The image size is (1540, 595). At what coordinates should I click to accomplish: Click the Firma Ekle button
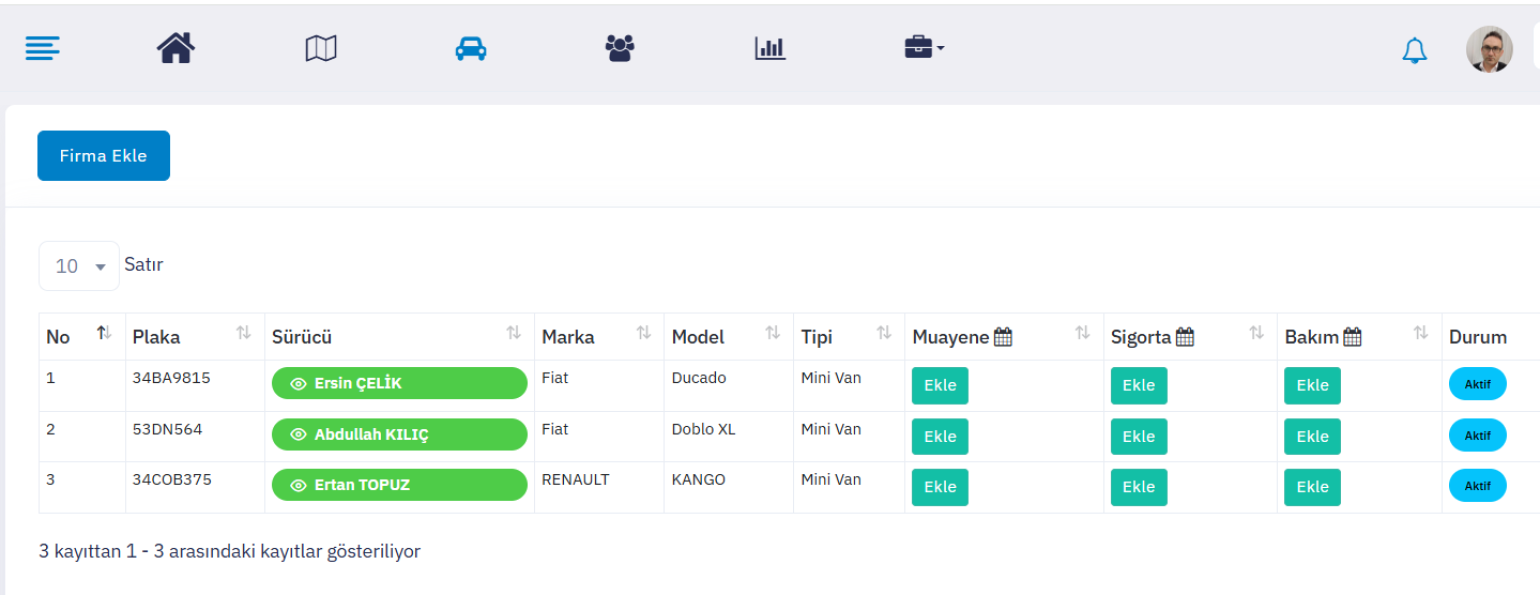pyautogui.click(x=103, y=156)
